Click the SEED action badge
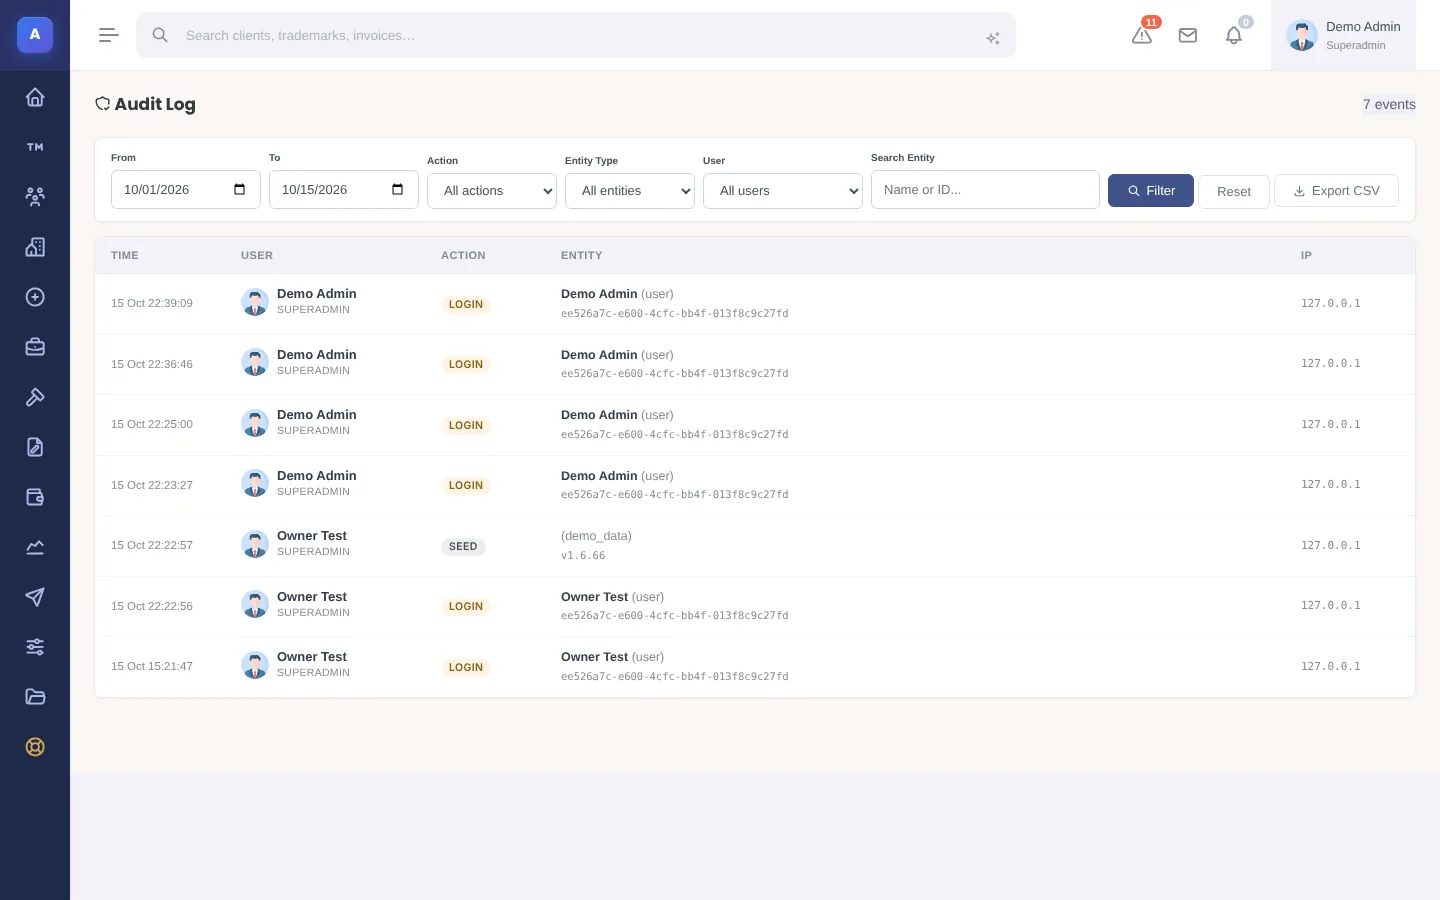This screenshot has height=900, width=1440. (463, 547)
